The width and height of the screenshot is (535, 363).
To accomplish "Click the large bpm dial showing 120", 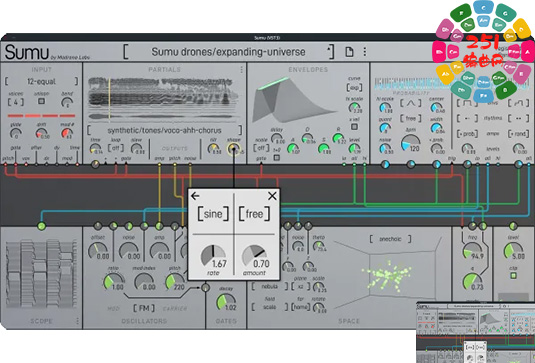I will 410,144.
